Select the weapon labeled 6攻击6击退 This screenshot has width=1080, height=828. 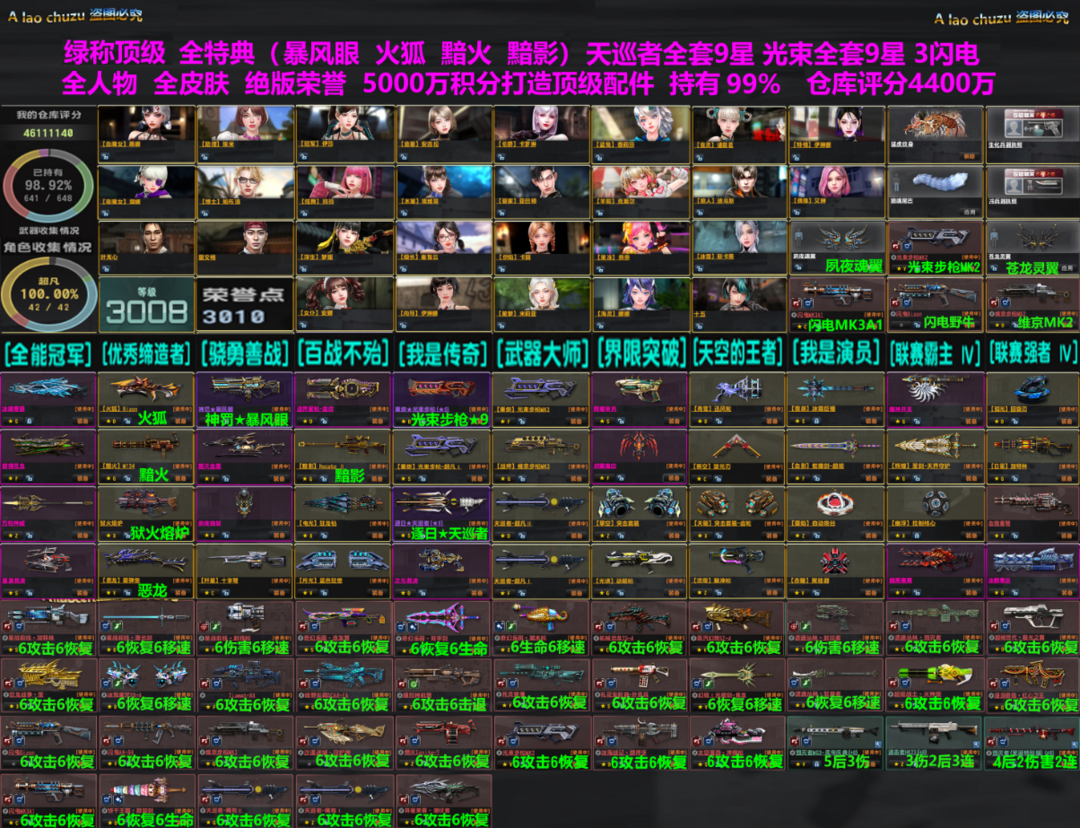pos(442,686)
